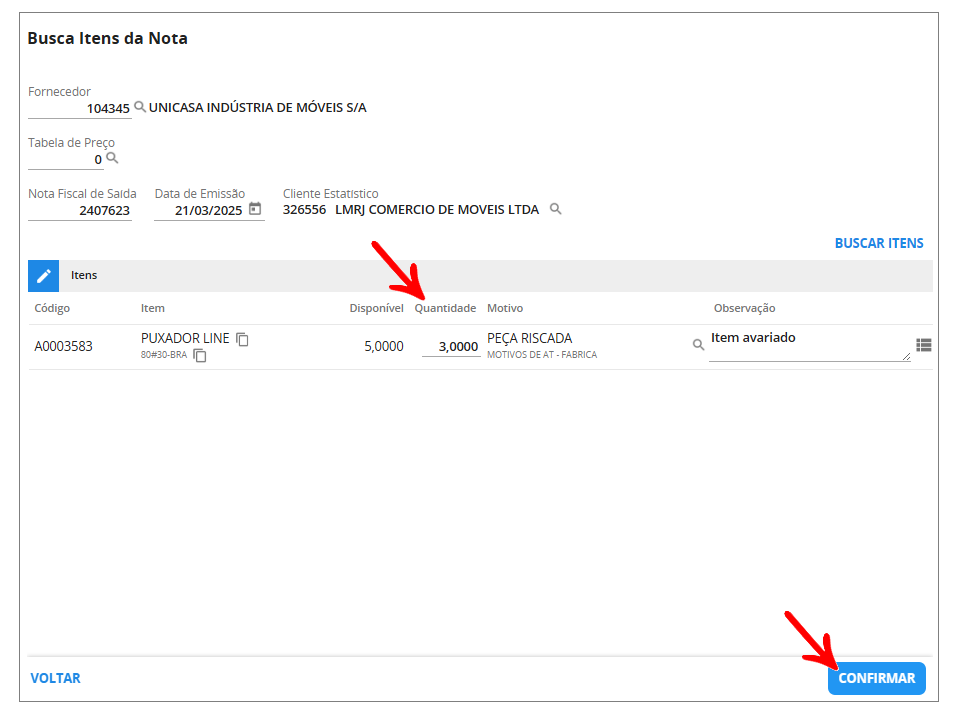The height and width of the screenshot is (724, 956).
Task: Click the Item column header
Action: (x=152, y=308)
